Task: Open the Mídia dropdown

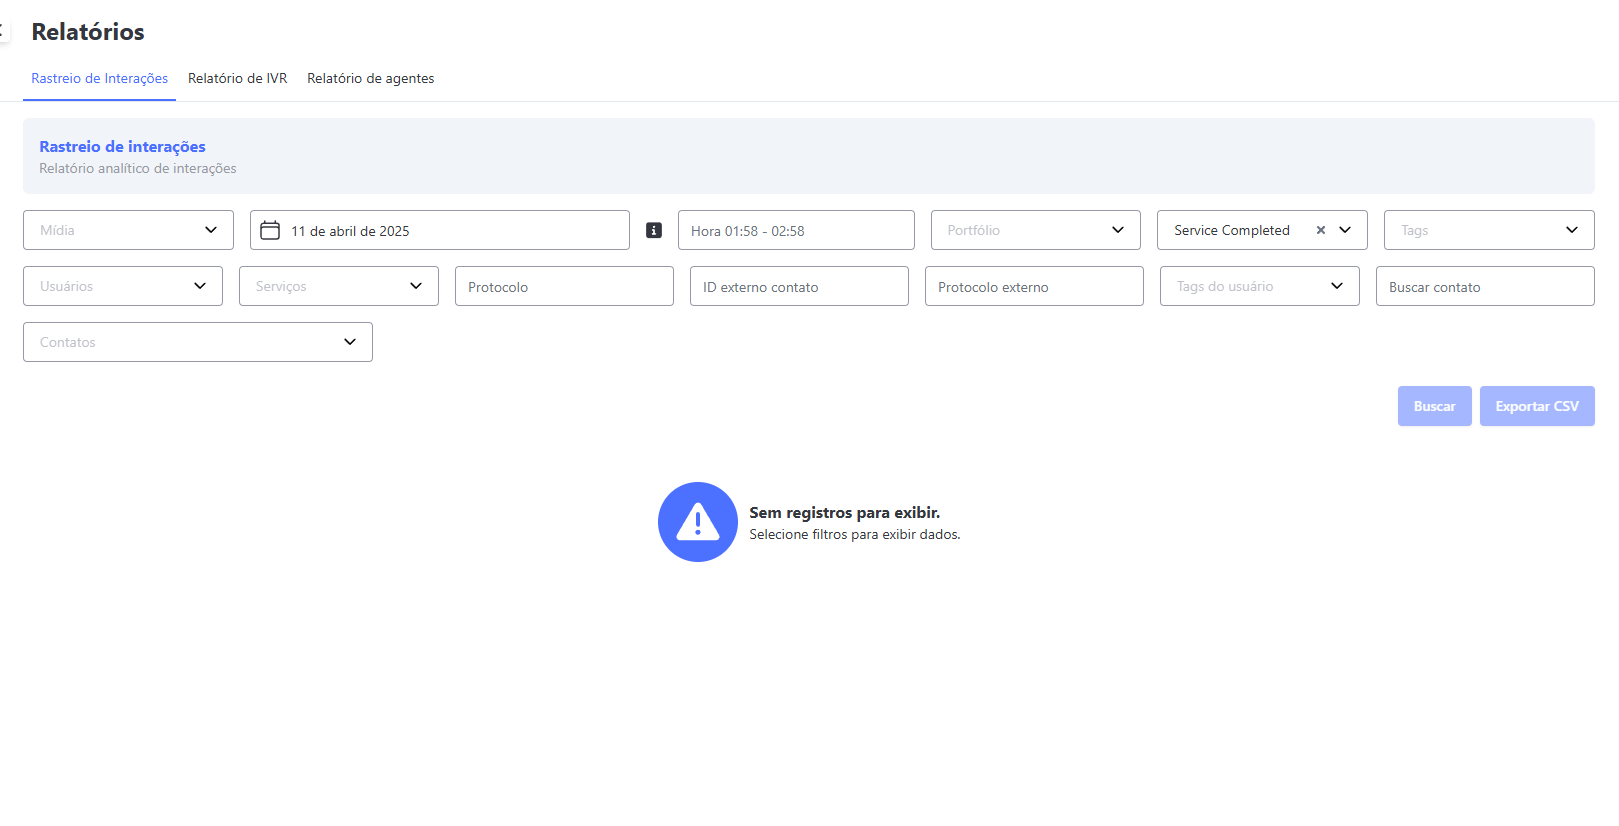Action: click(x=128, y=230)
